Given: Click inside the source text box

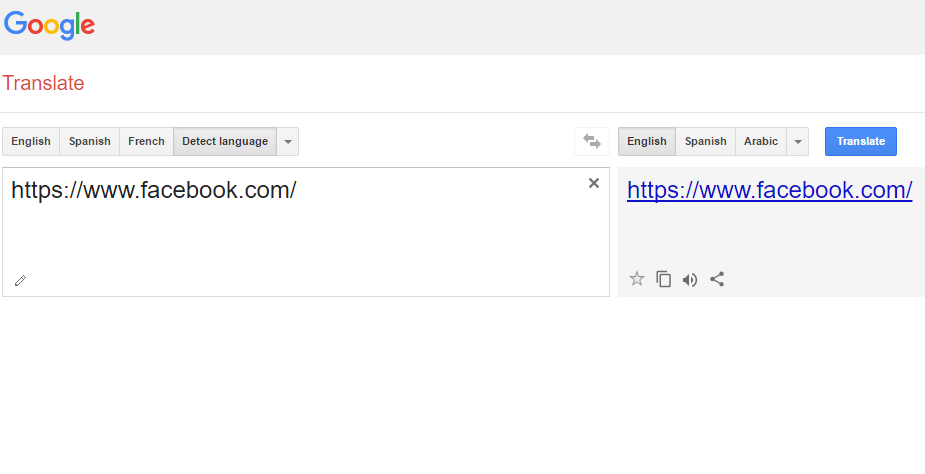Looking at the screenshot, I should [300, 235].
